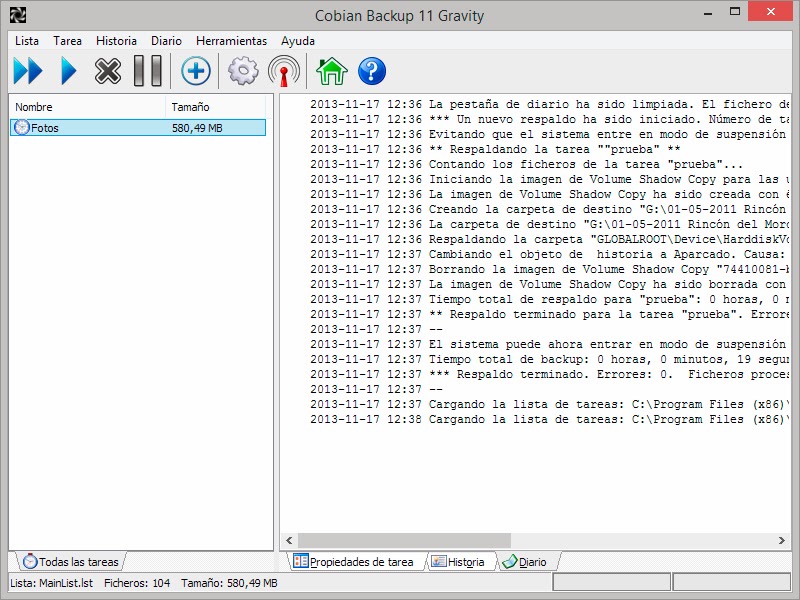Open help with blue question mark icon
The width and height of the screenshot is (800, 600).
coord(372,71)
